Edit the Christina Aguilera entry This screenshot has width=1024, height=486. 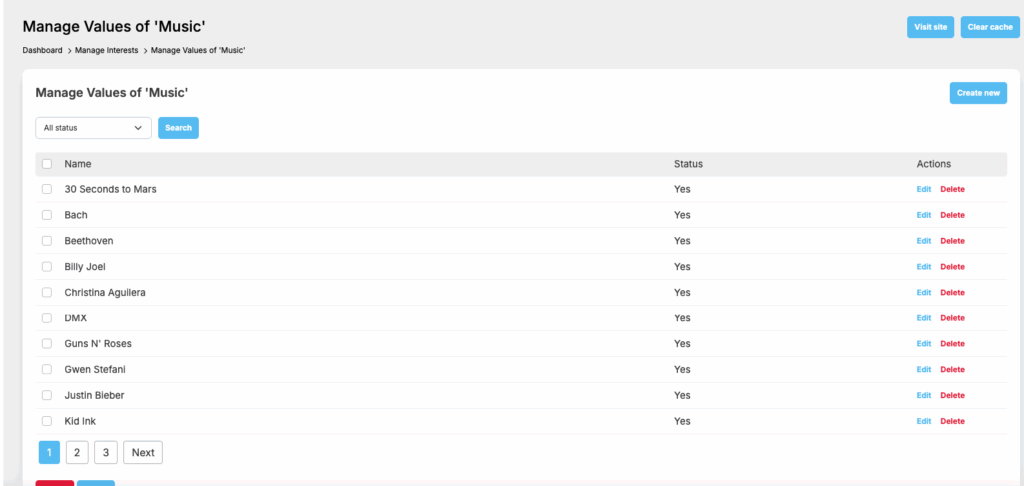coord(923,293)
